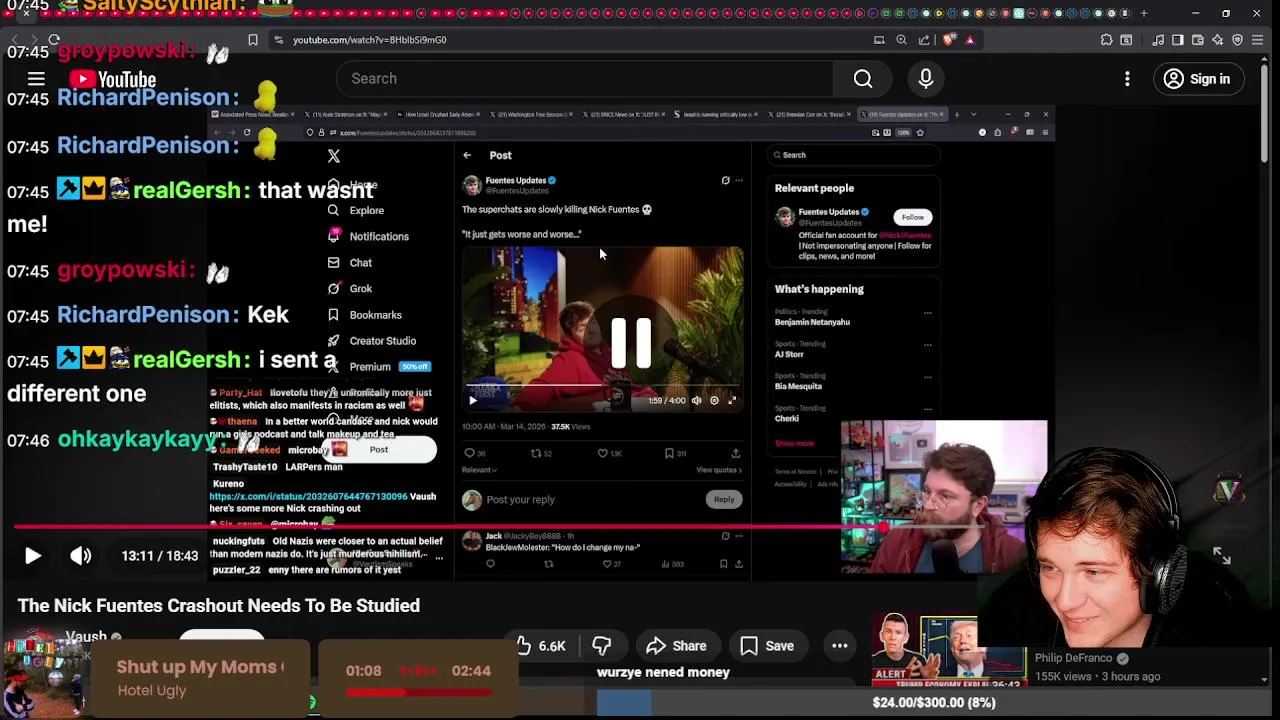Open the View quotes link

[720, 470]
